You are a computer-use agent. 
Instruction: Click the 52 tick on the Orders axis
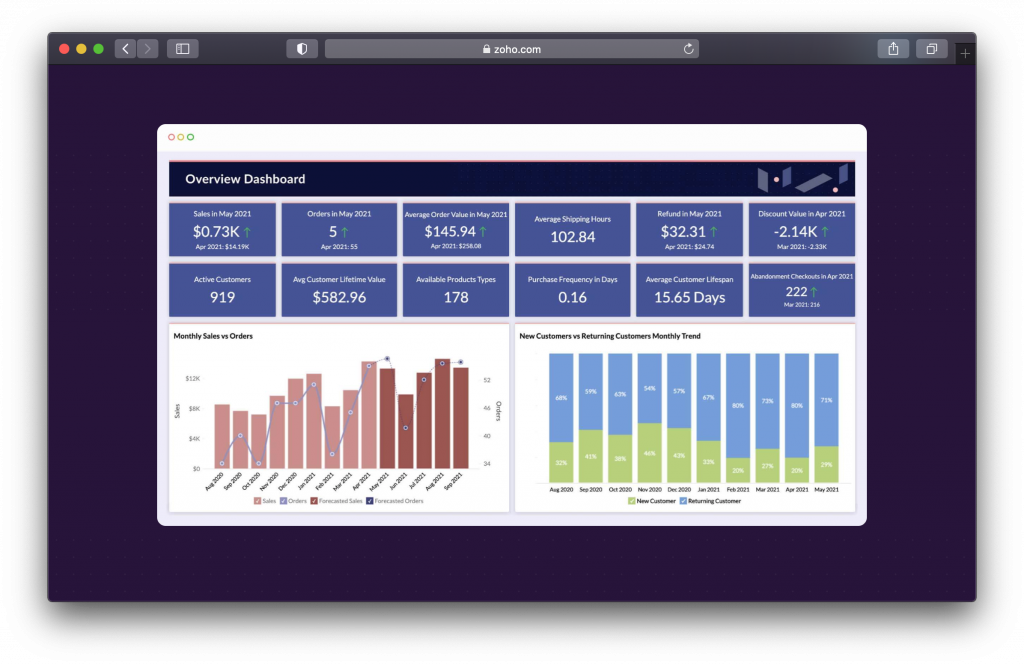click(x=487, y=380)
